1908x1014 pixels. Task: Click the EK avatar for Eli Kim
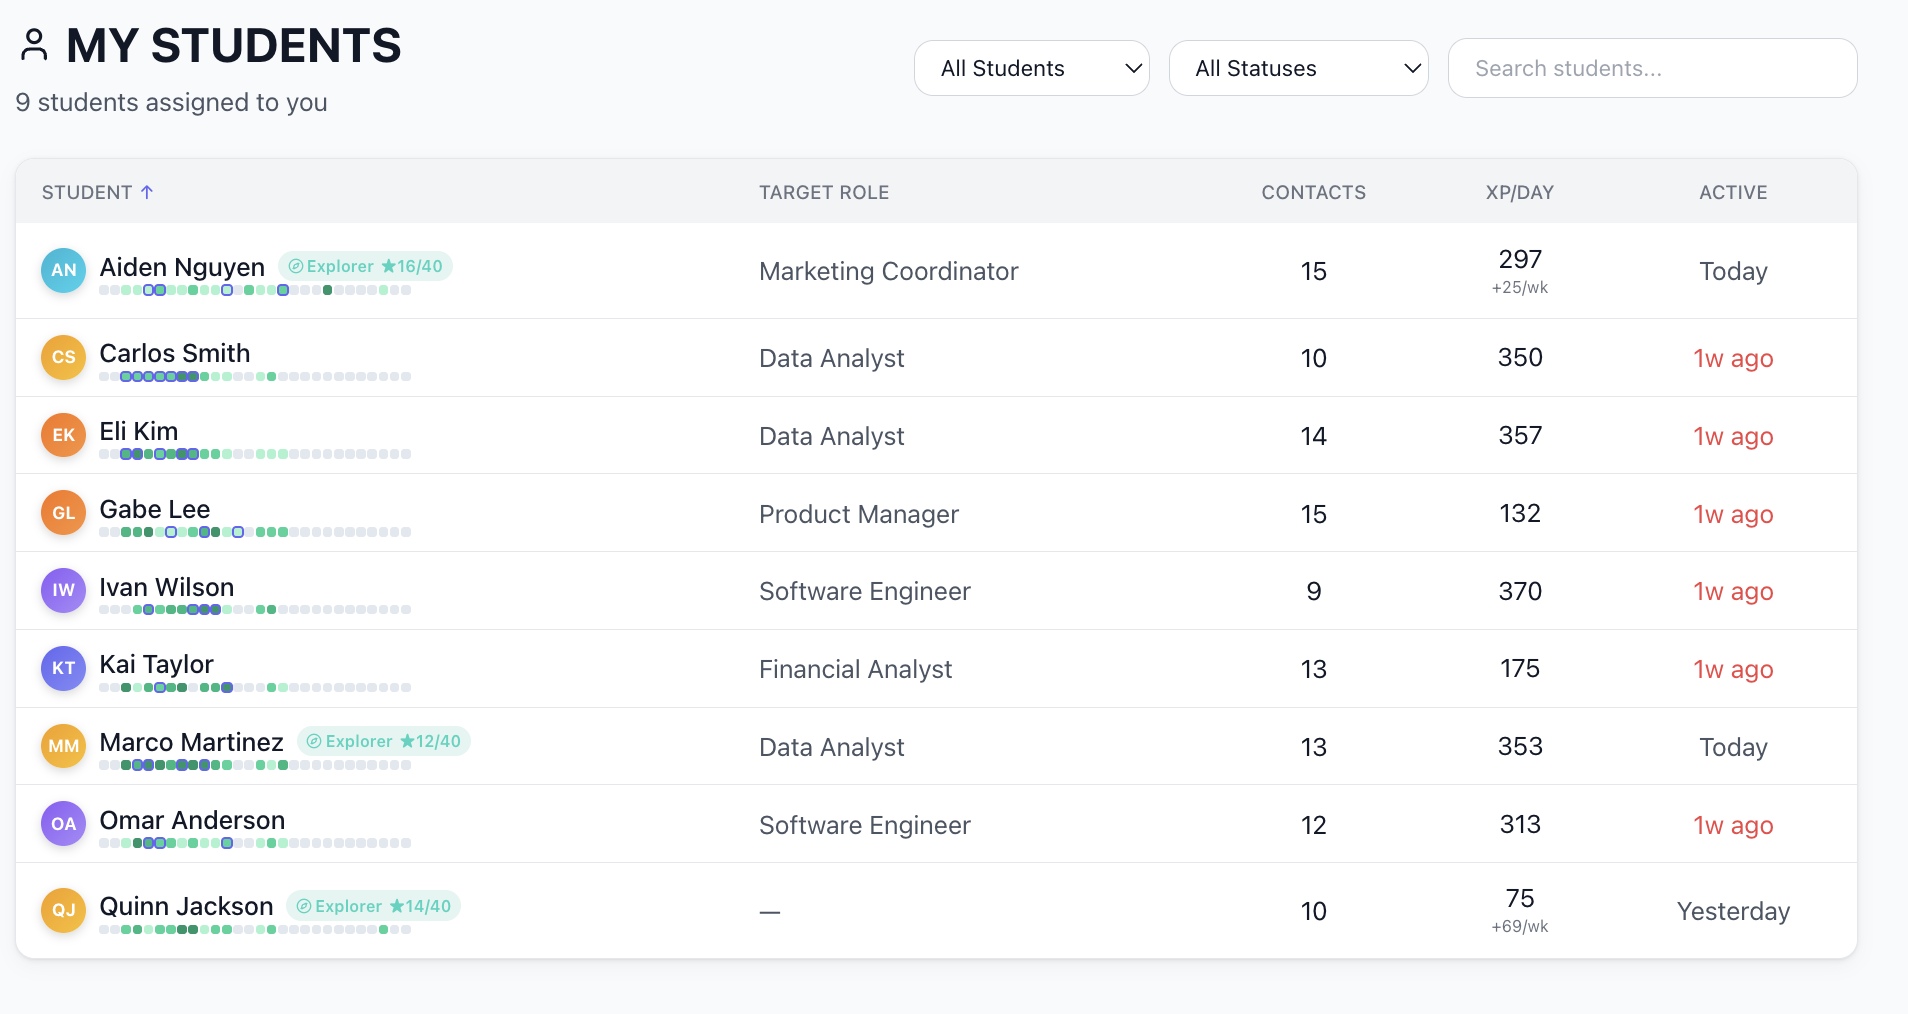coord(63,435)
